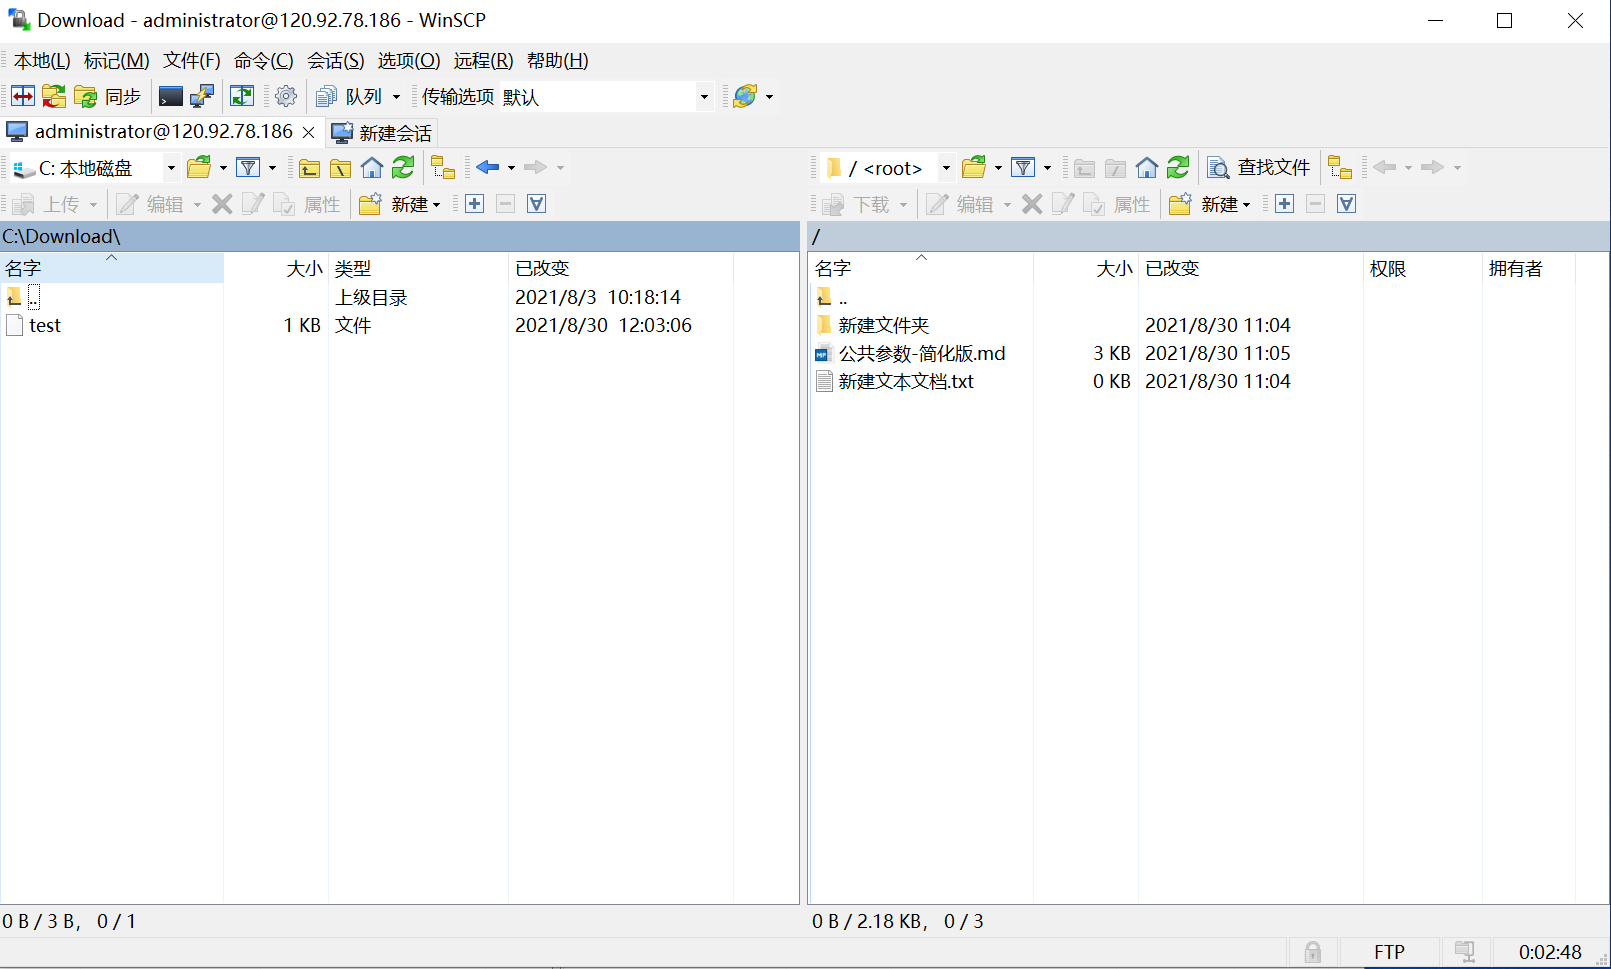This screenshot has width=1611, height=969.
Task: Click invert selection icon in local panel
Action: 537,204
